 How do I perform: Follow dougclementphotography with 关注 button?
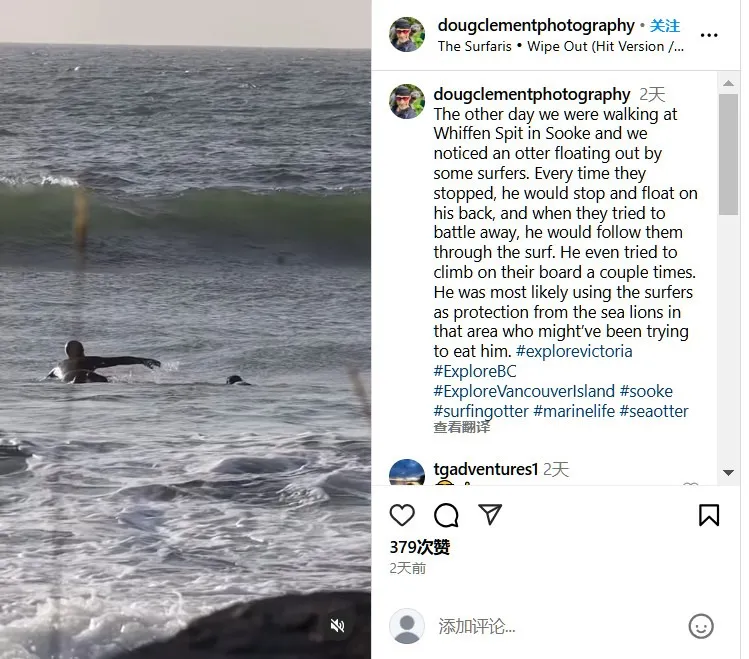[664, 26]
